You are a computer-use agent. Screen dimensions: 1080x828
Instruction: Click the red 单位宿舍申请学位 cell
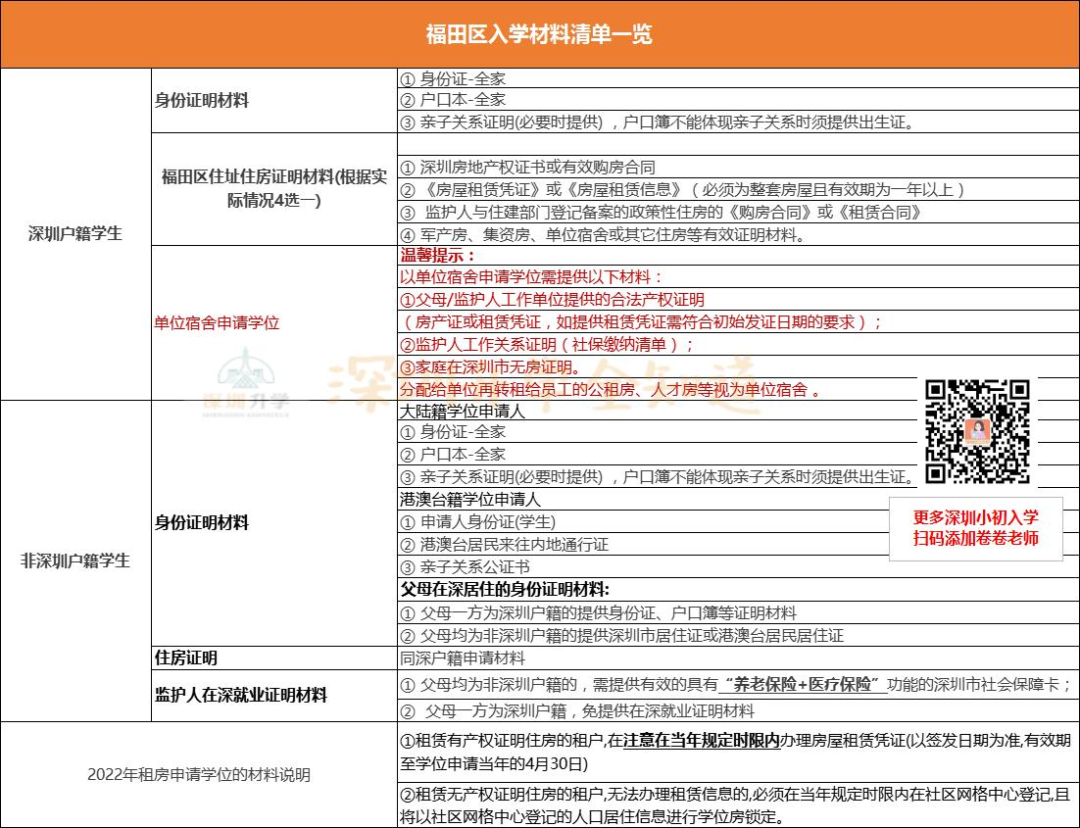(x=274, y=322)
